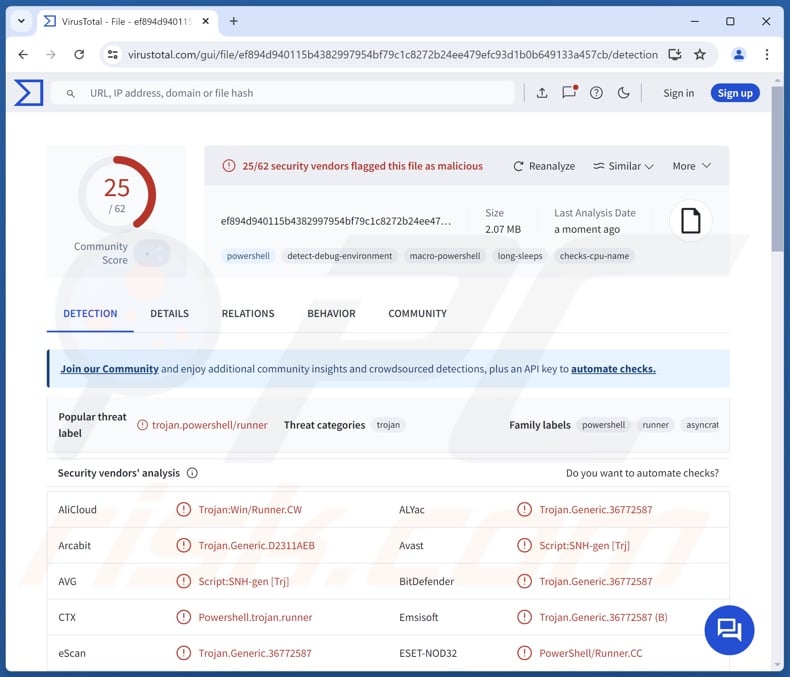Follow the automate checks link
Image resolution: width=790 pixels, height=677 pixels.
click(x=613, y=369)
